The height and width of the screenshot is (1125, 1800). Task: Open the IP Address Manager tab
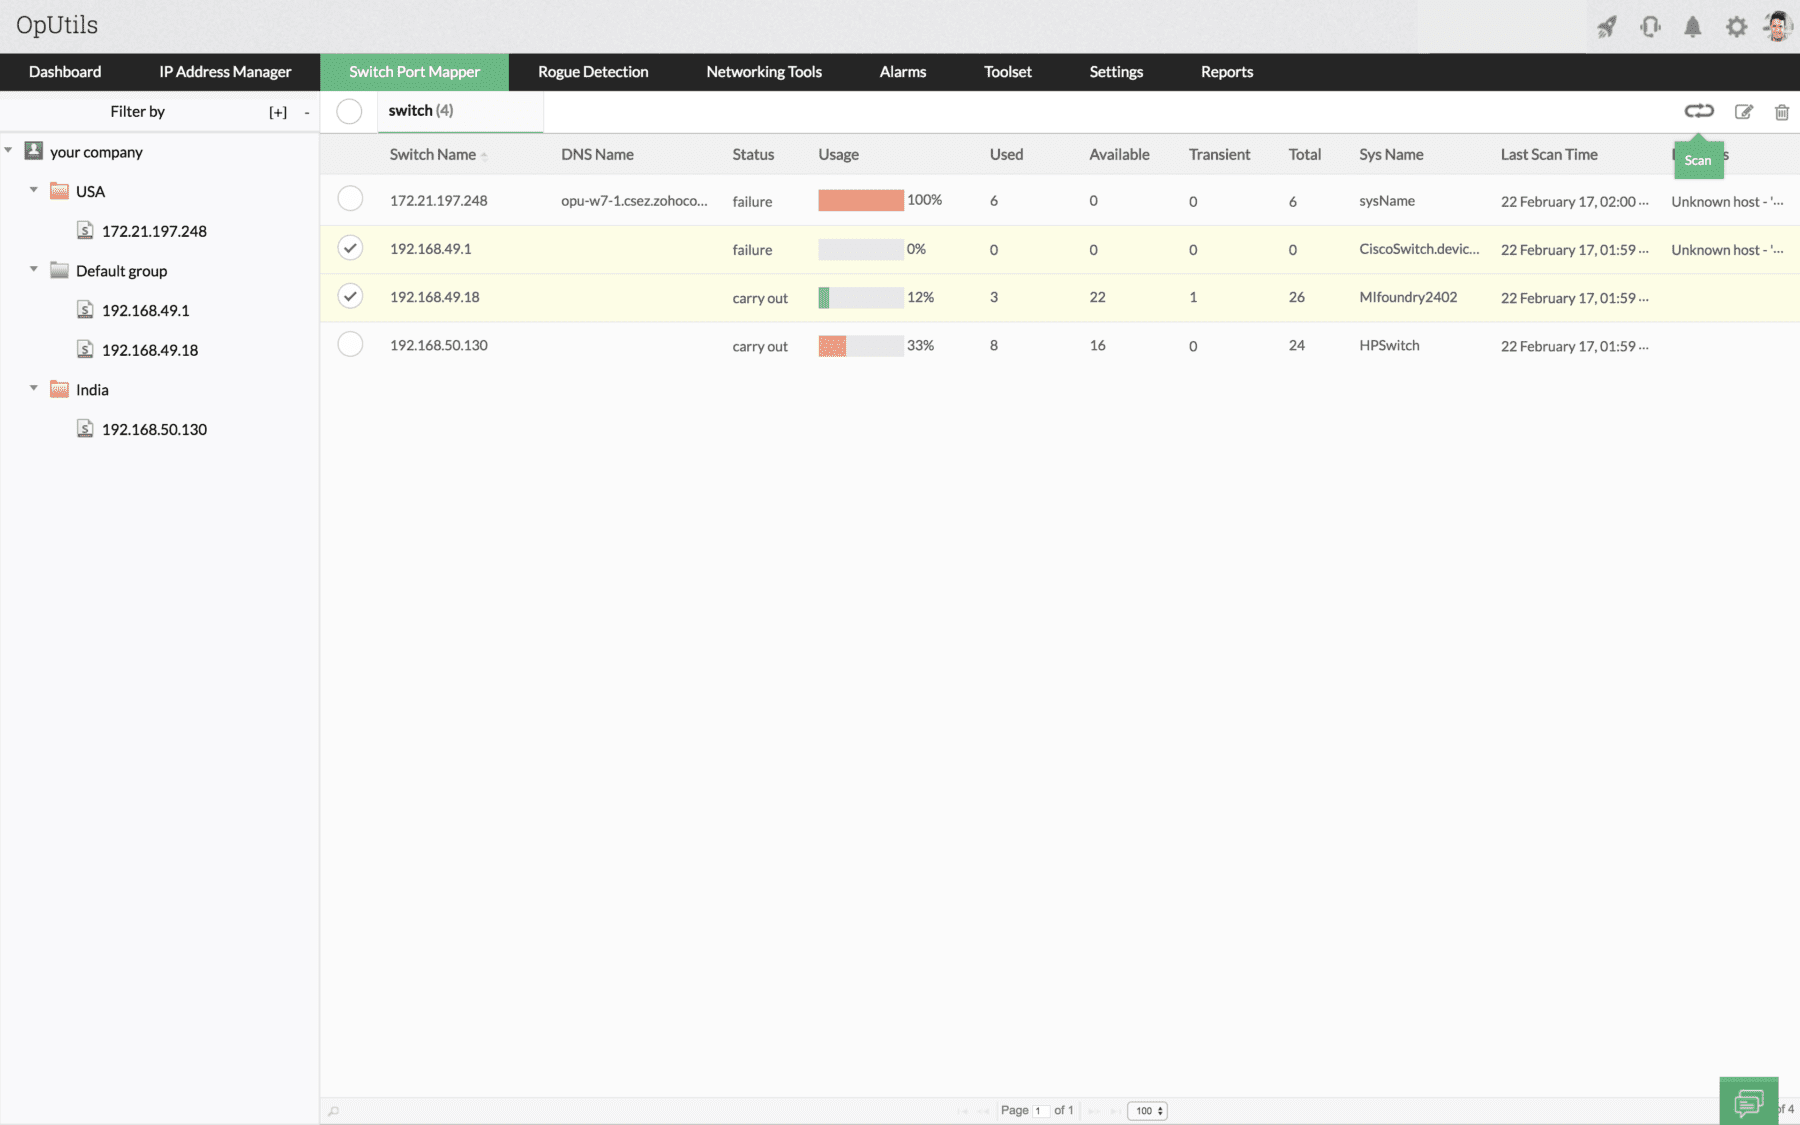coord(225,72)
